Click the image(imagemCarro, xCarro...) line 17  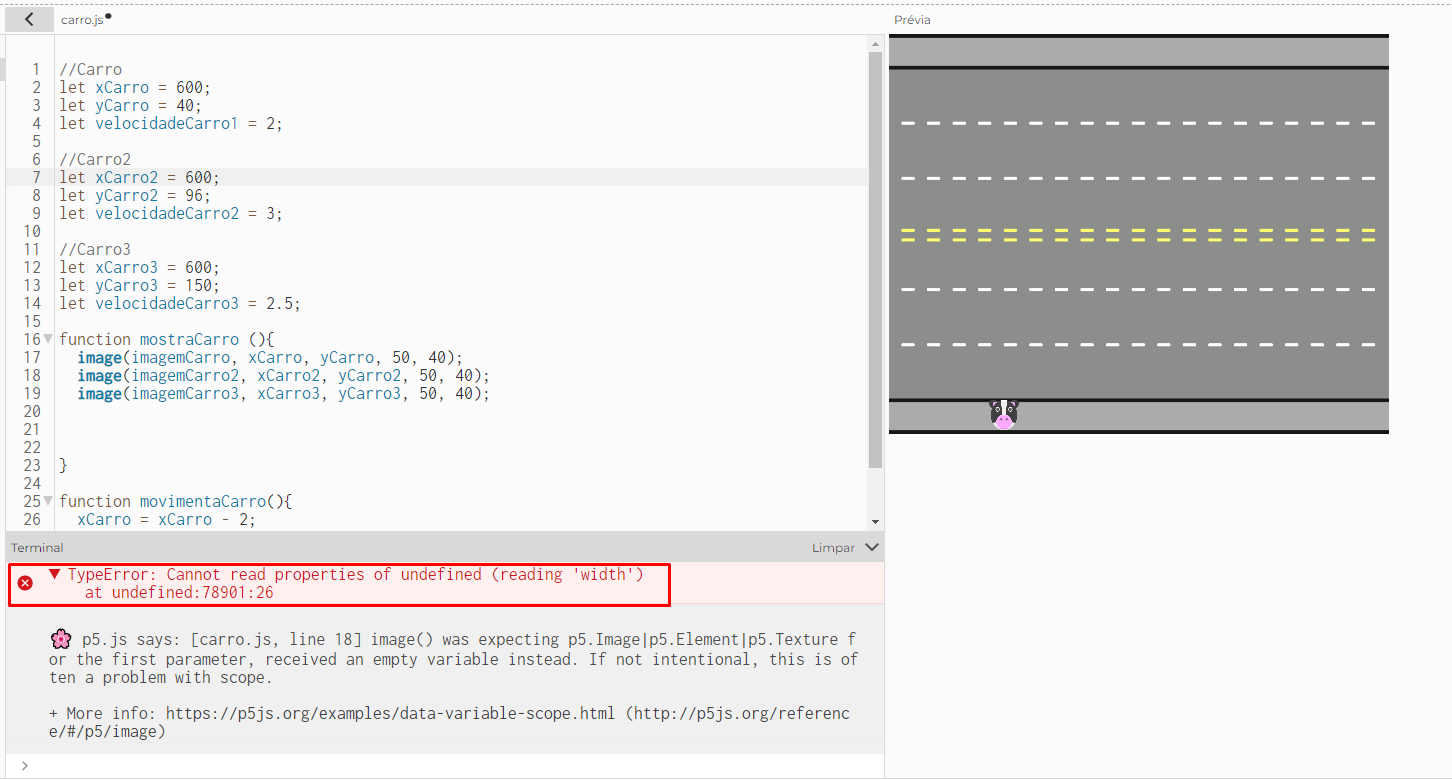point(270,358)
